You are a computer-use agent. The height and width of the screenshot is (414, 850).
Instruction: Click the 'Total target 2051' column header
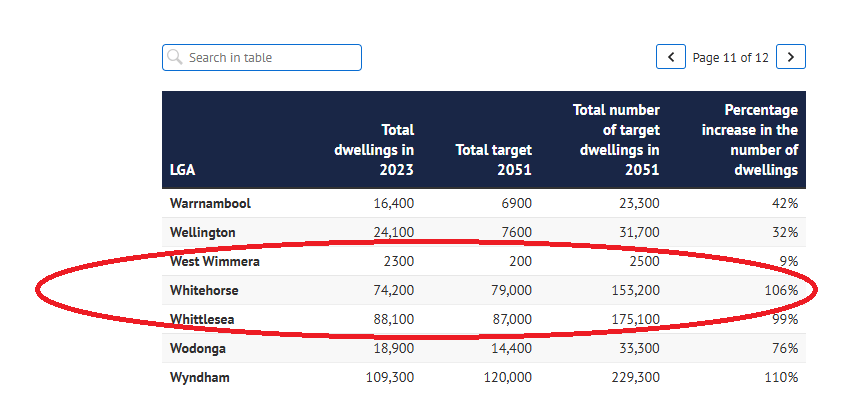493,160
